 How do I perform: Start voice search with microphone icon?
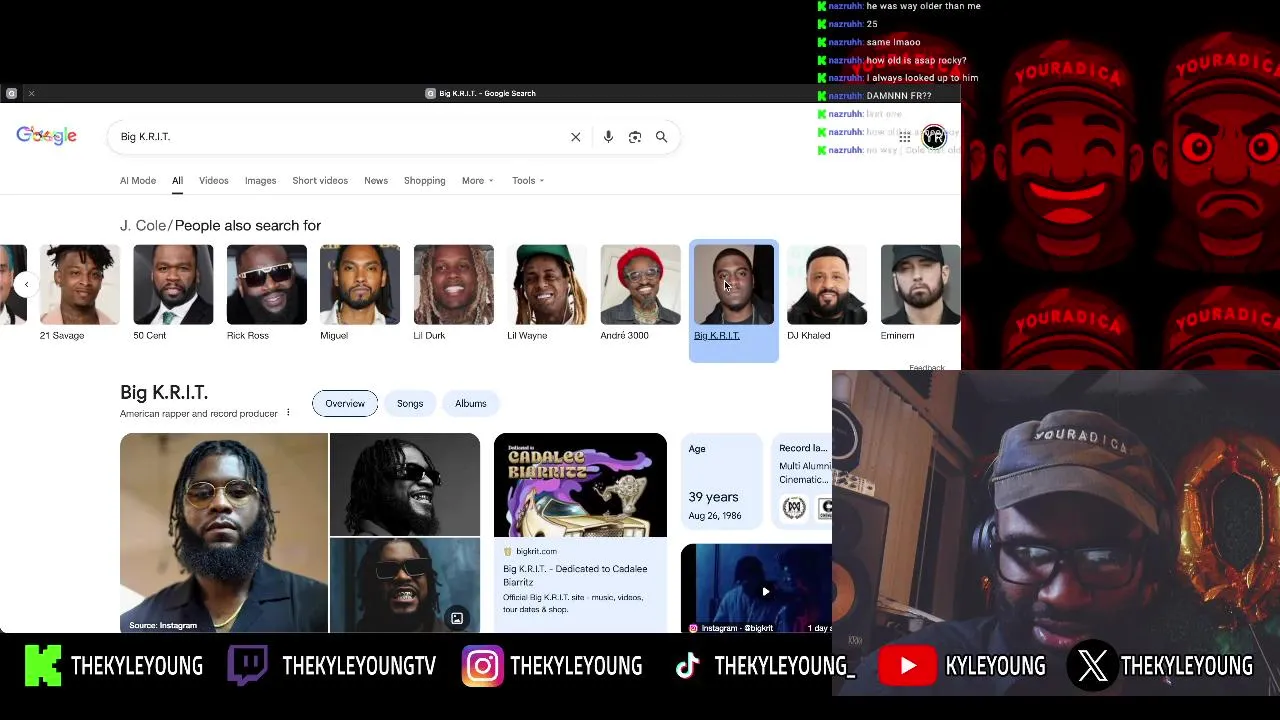(608, 137)
